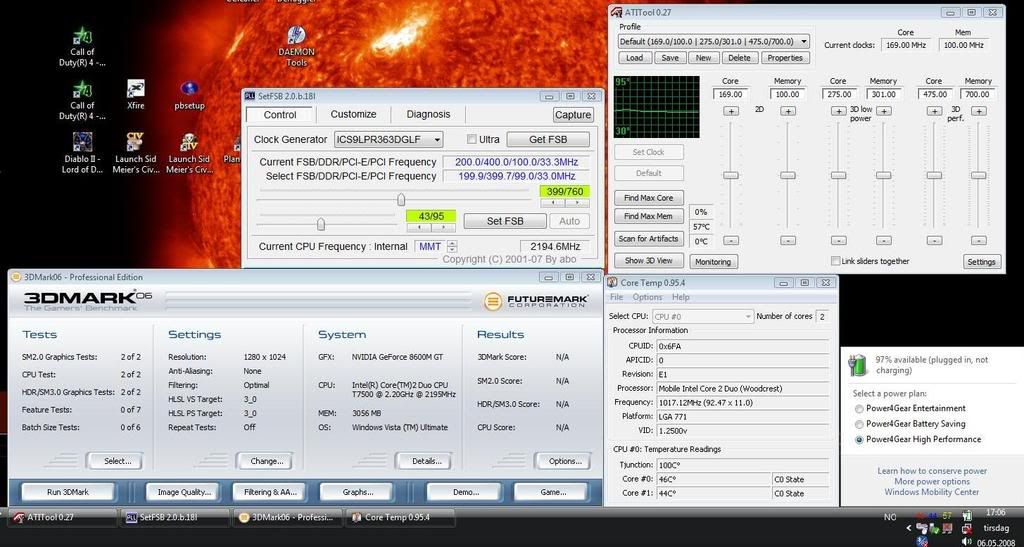Select Power4Gear Battery Saving plan

click(x=859, y=424)
